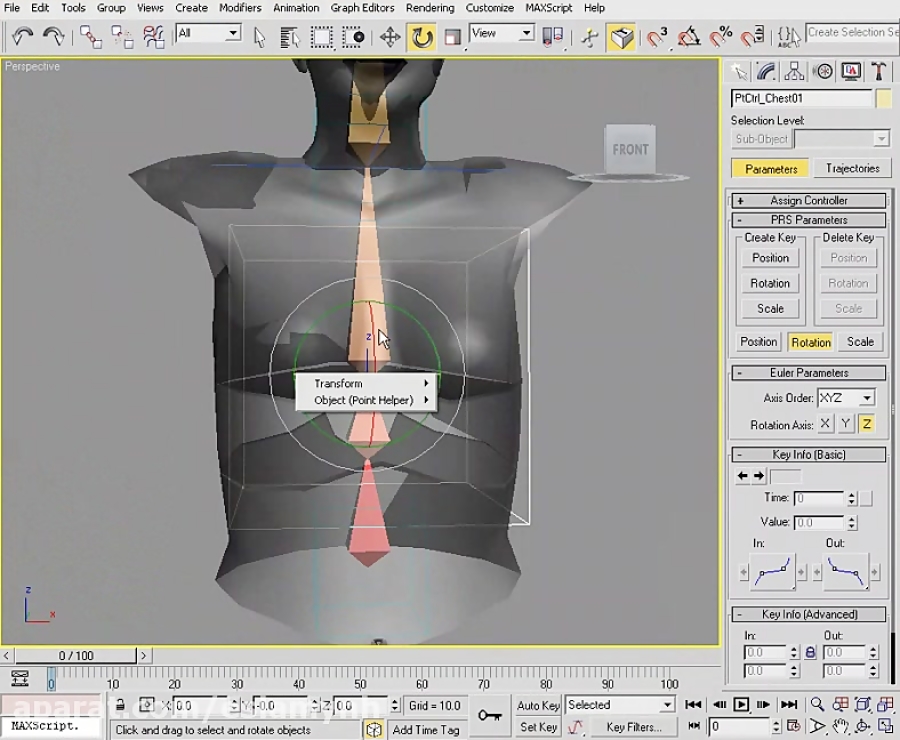Viewport: 900px width, 740px height.
Task: Click the Key Filters button
Action: point(634,727)
